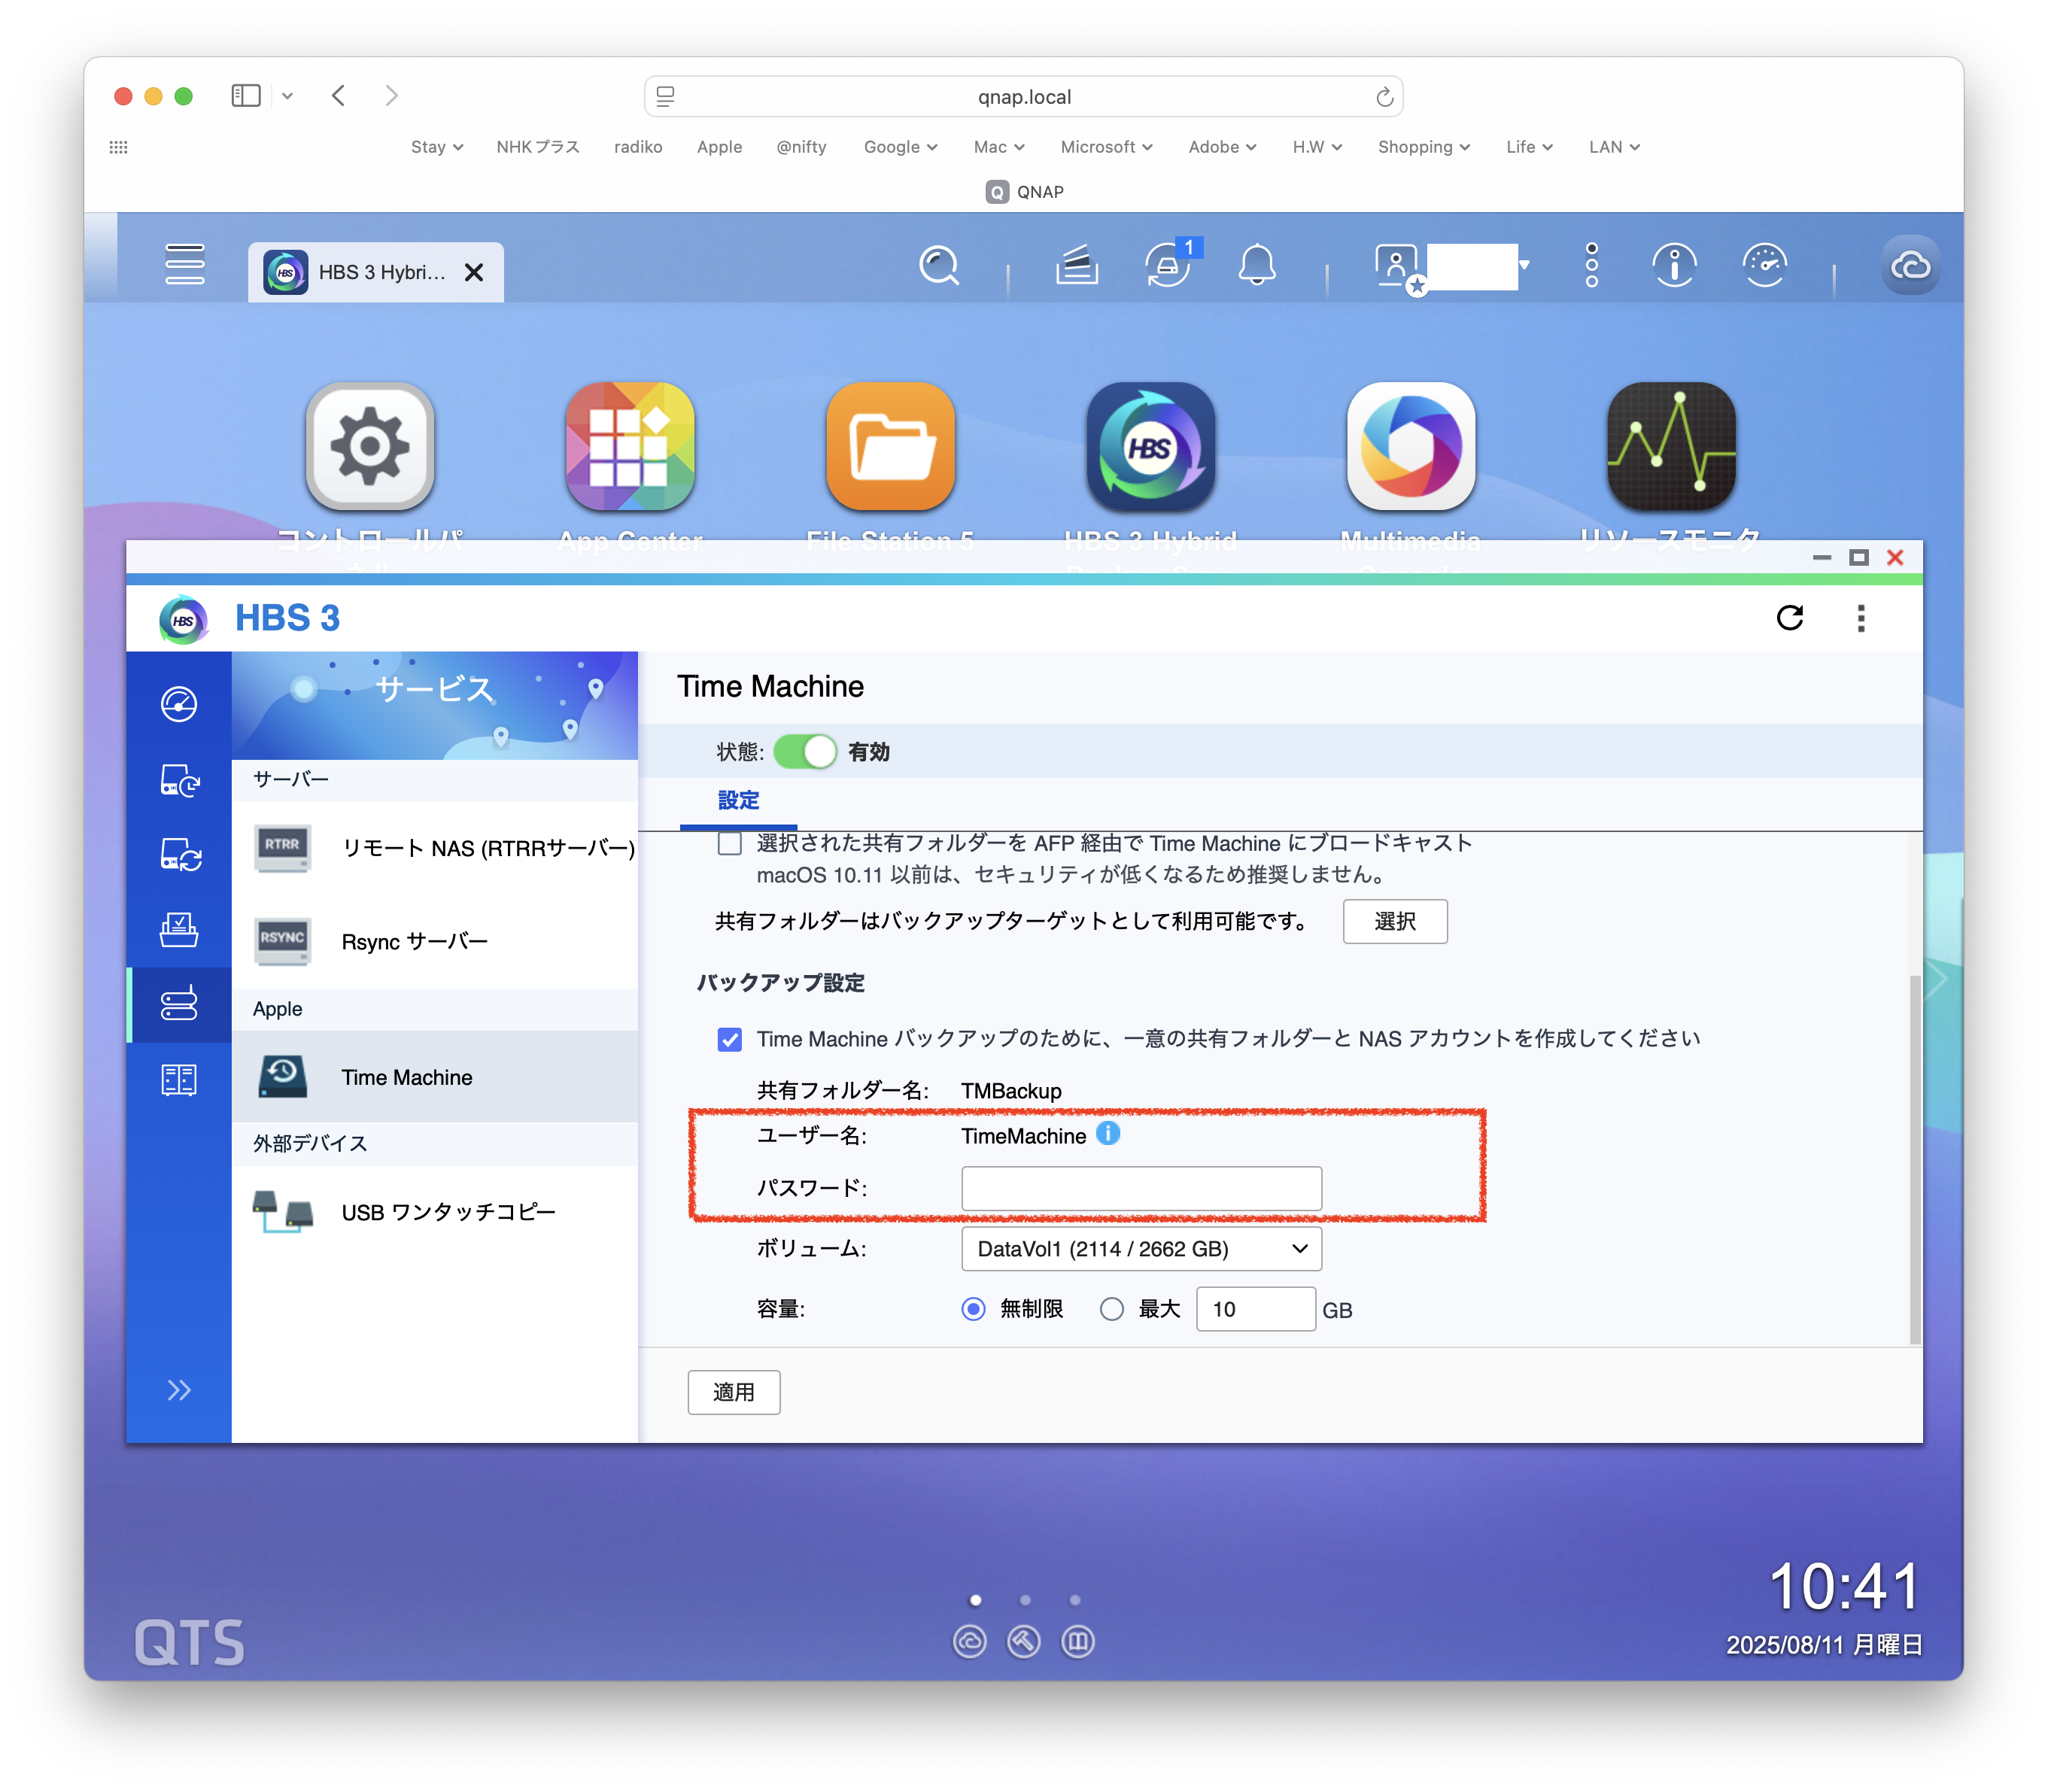
Task: Select USB ワンタッチコピー service entry
Action: pyautogui.click(x=447, y=1212)
